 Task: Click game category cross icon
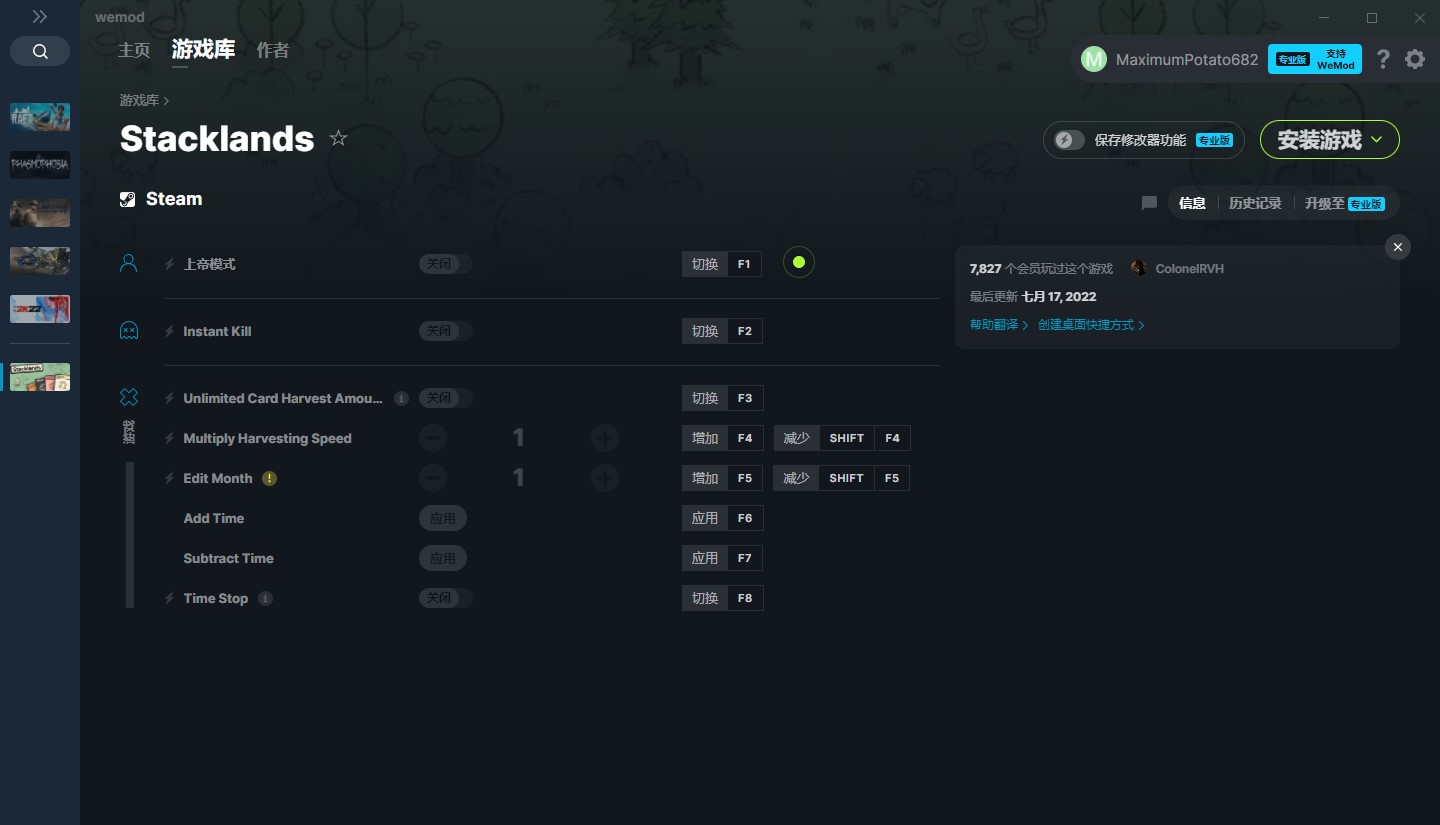point(128,397)
